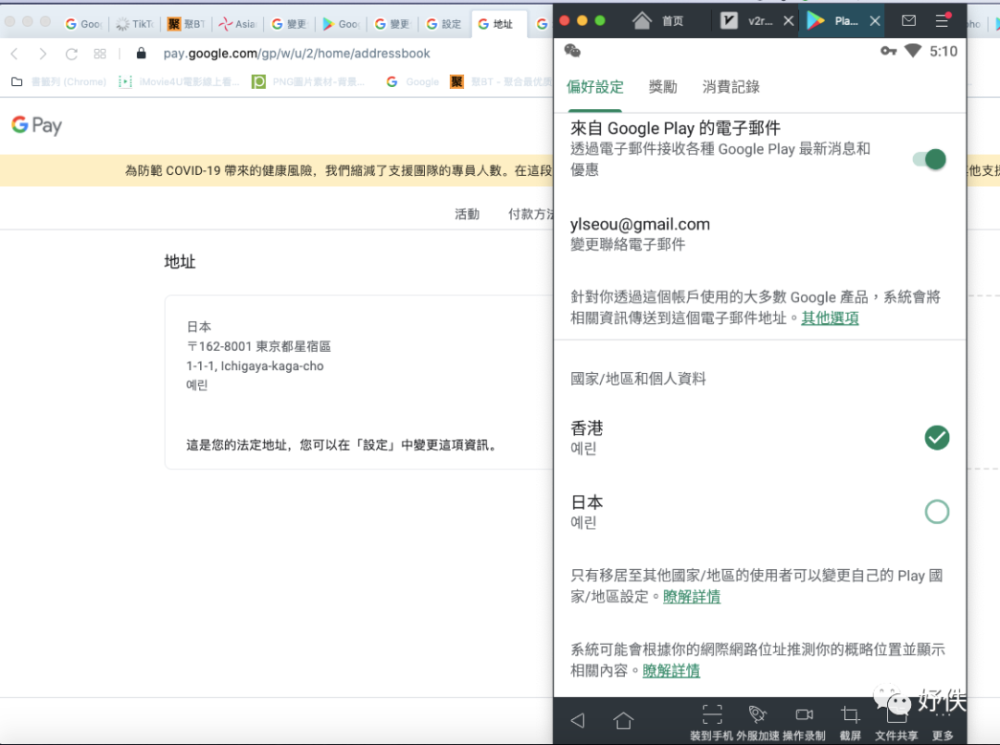Switch to the 設定 browser tab
The width and height of the screenshot is (1000, 745).
[x=443, y=24]
